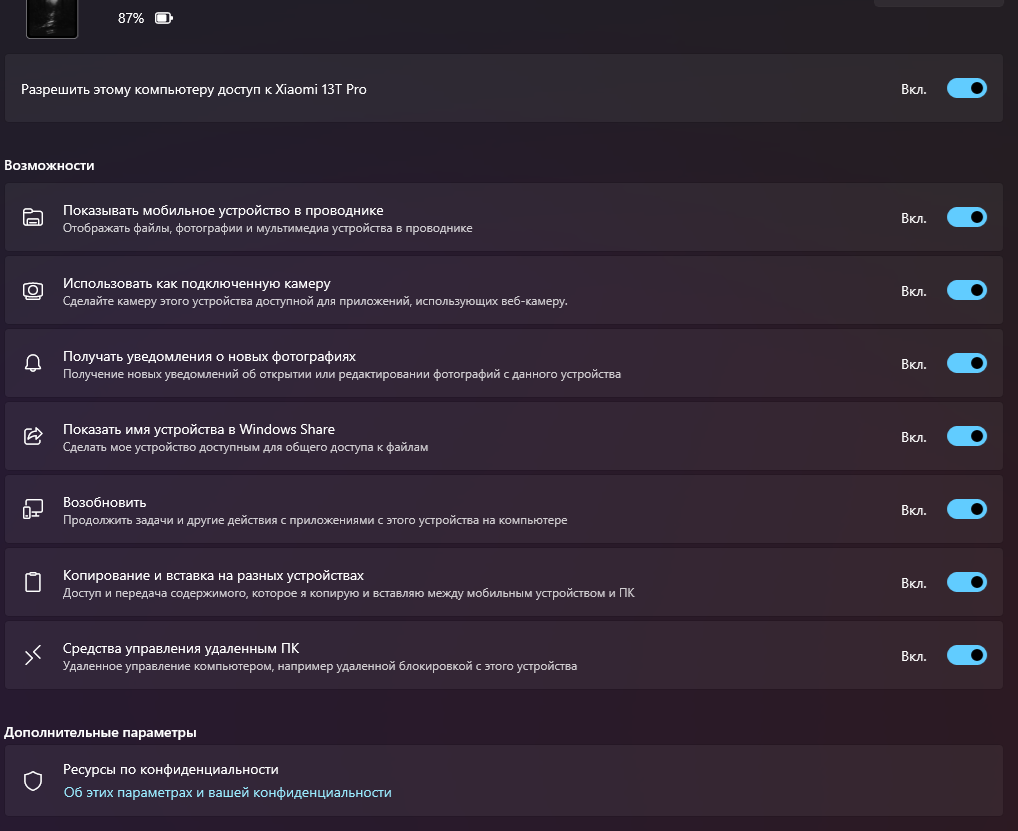Image resolution: width=1018 pixels, height=831 pixels.
Task: Click the '87%' battery percentage text
Action: pyautogui.click(x=130, y=18)
